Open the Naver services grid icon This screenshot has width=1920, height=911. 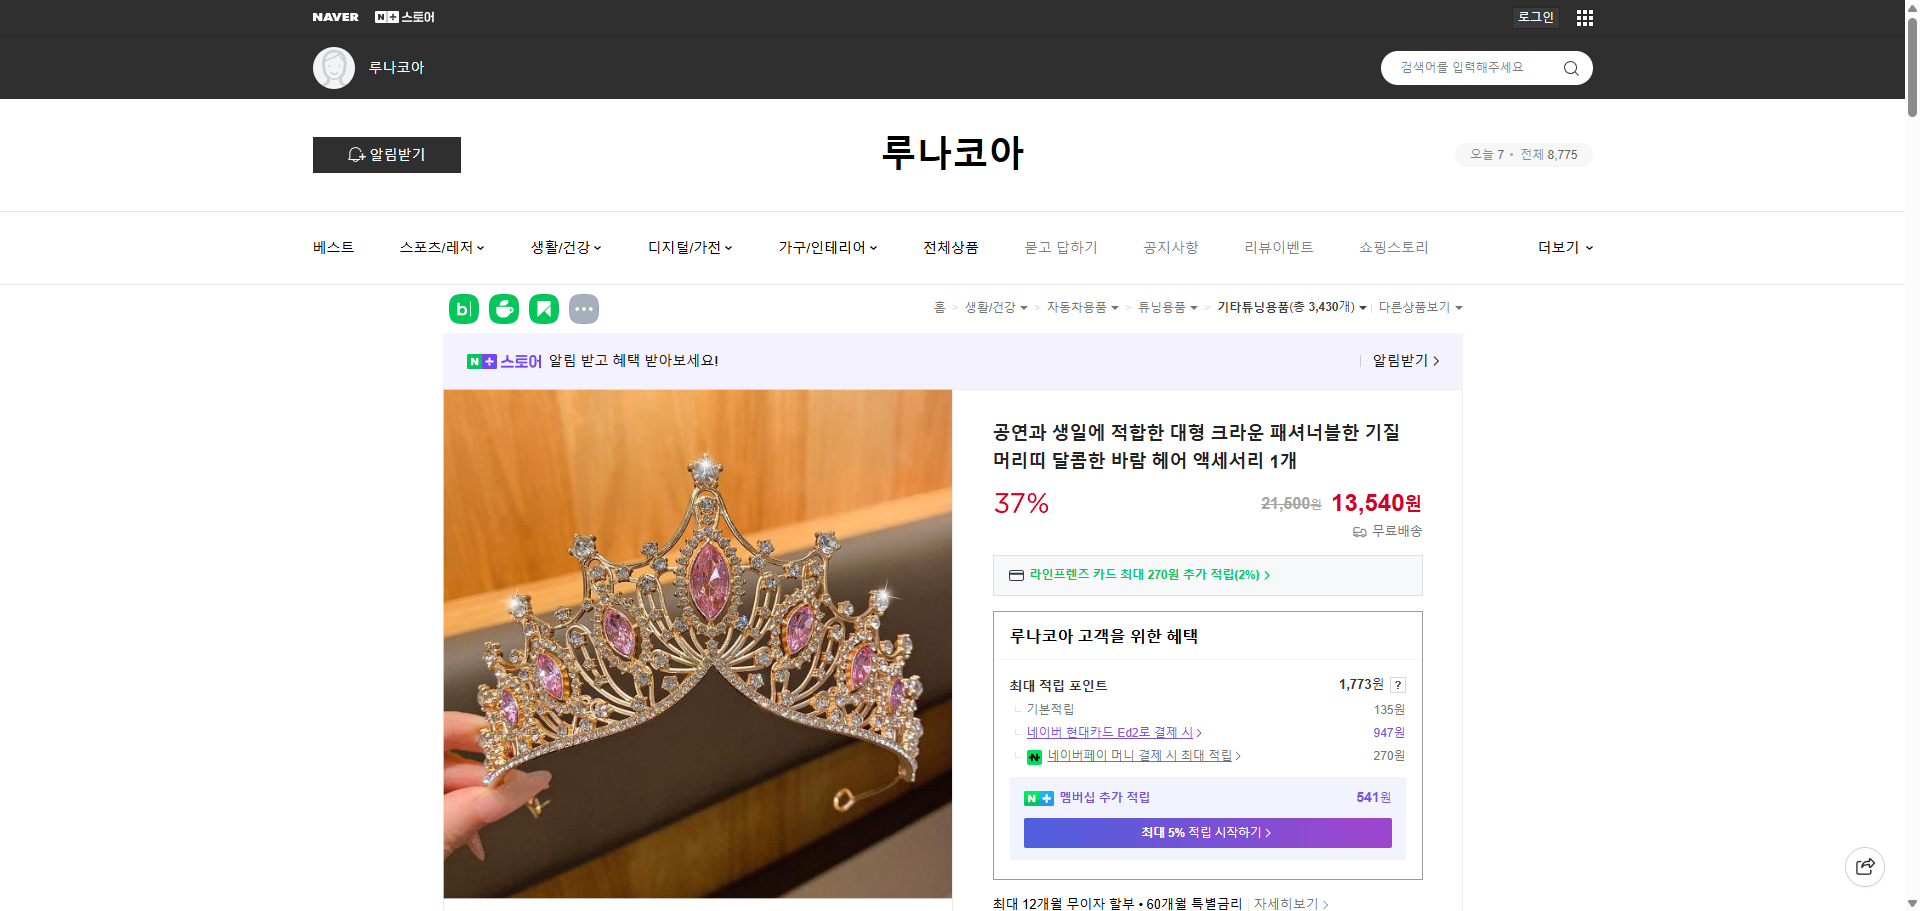1584,17
